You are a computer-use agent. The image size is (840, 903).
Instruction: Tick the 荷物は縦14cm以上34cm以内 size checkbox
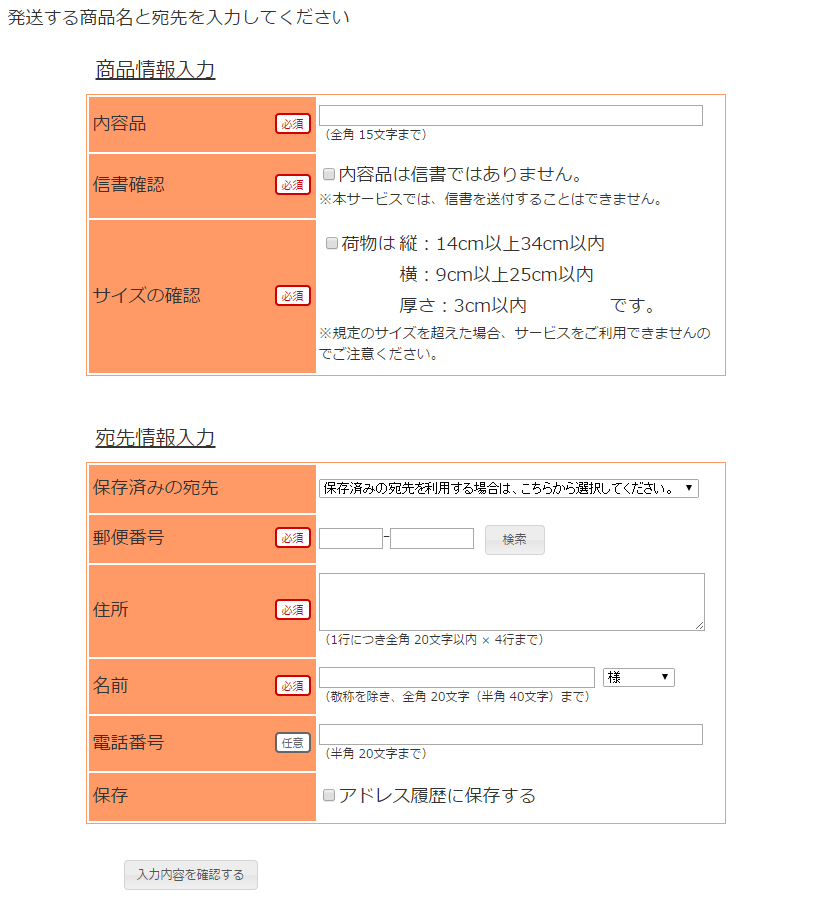pos(332,243)
